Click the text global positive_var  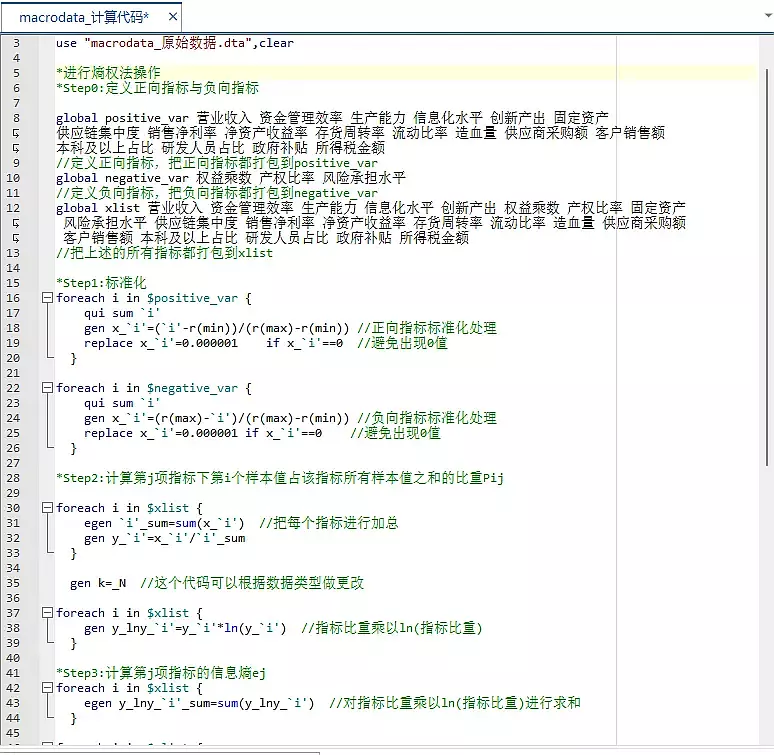122,118
